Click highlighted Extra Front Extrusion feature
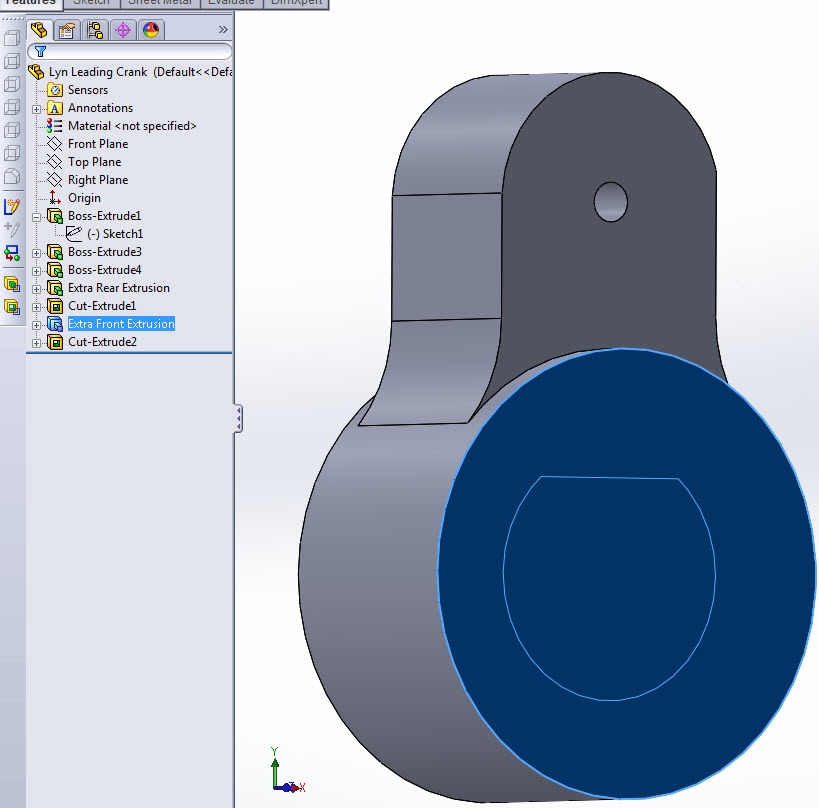This screenshot has width=819, height=808. [121, 324]
